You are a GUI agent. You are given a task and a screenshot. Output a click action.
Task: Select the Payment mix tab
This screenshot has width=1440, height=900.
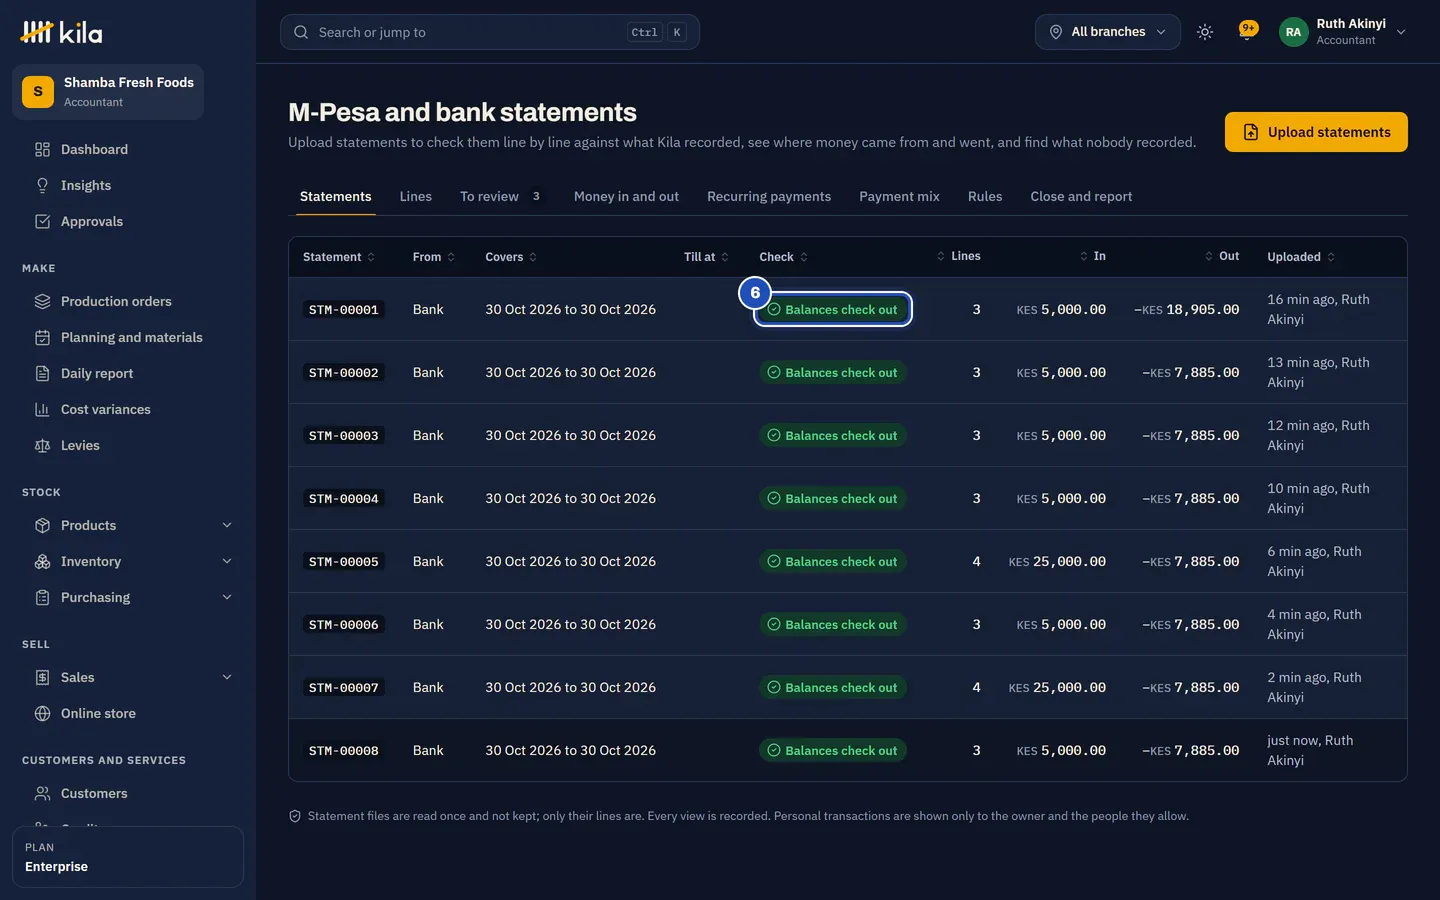click(899, 196)
